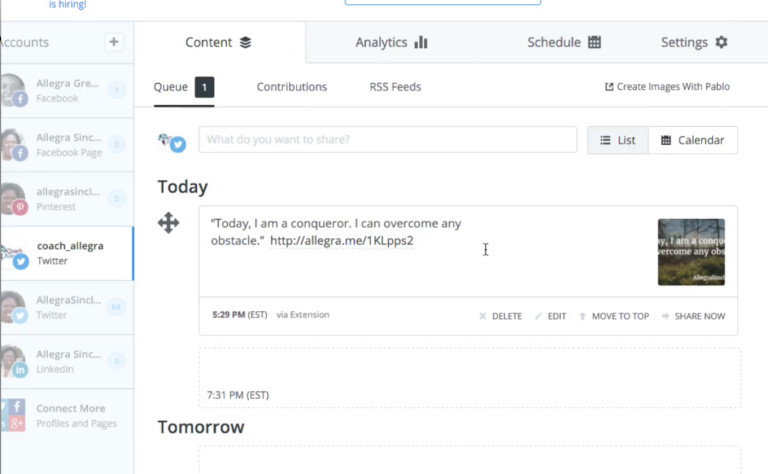Open the Allegra Sinc... LinkedIn account
Screen dimensions: 768x474
tap(67, 362)
